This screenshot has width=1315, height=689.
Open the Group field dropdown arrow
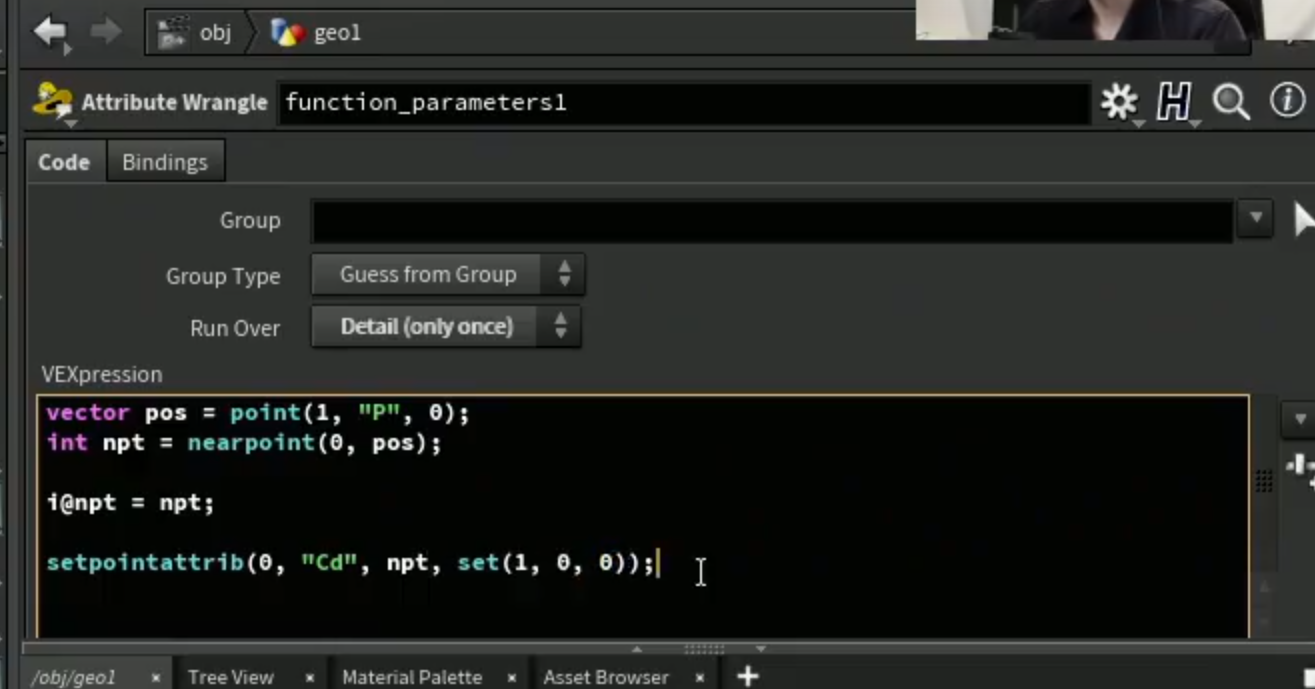click(x=1255, y=218)
